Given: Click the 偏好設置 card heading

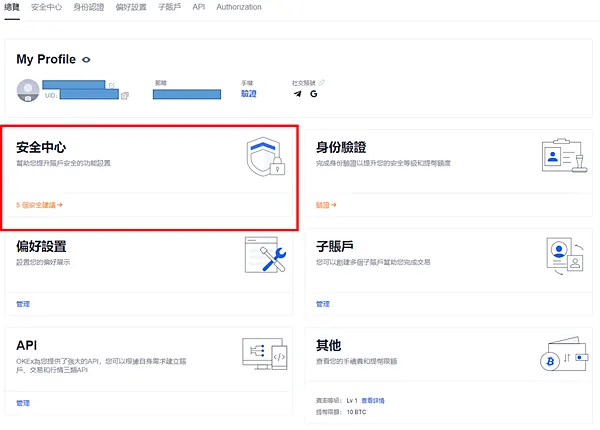Looking at the screenshot, I should (x=41, y=246).
